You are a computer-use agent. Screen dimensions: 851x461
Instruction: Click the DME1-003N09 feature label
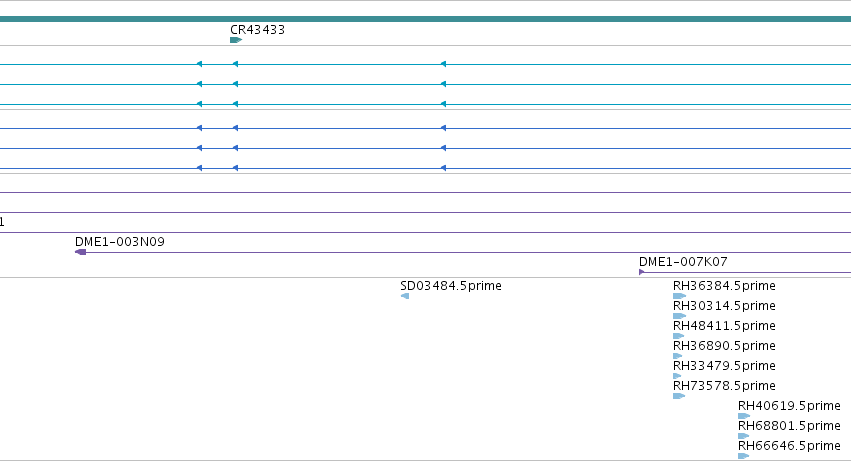120,242
